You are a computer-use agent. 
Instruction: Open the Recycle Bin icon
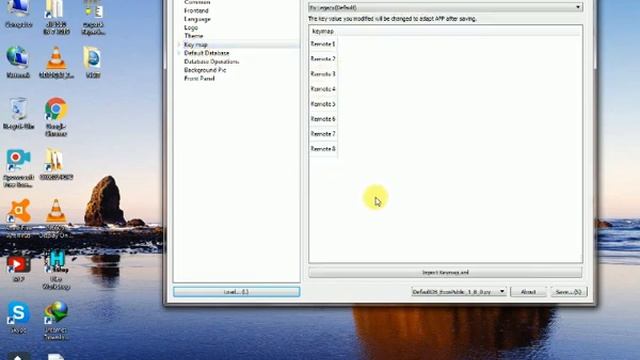coord(18,113)
